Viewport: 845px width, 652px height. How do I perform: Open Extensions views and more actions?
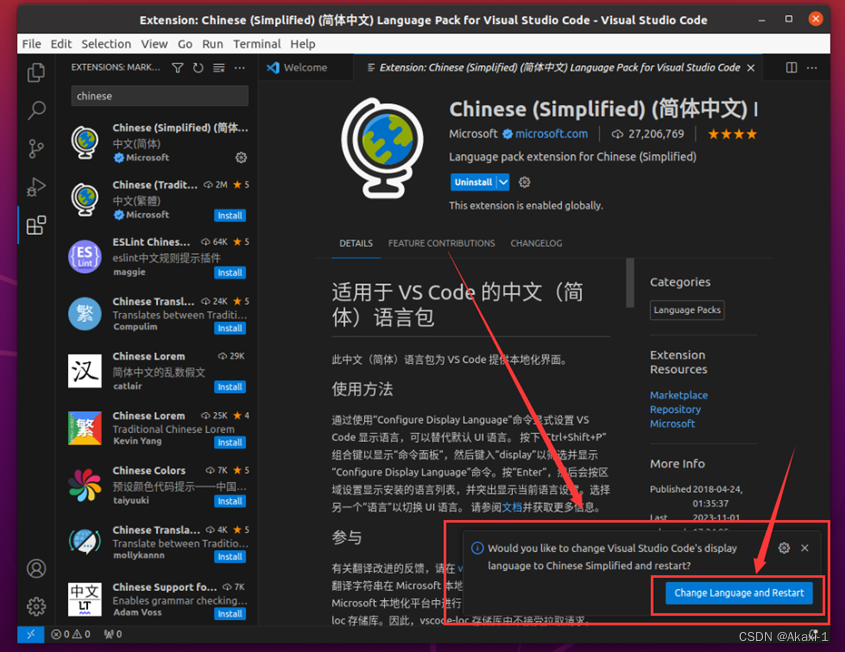coord(240,67)
